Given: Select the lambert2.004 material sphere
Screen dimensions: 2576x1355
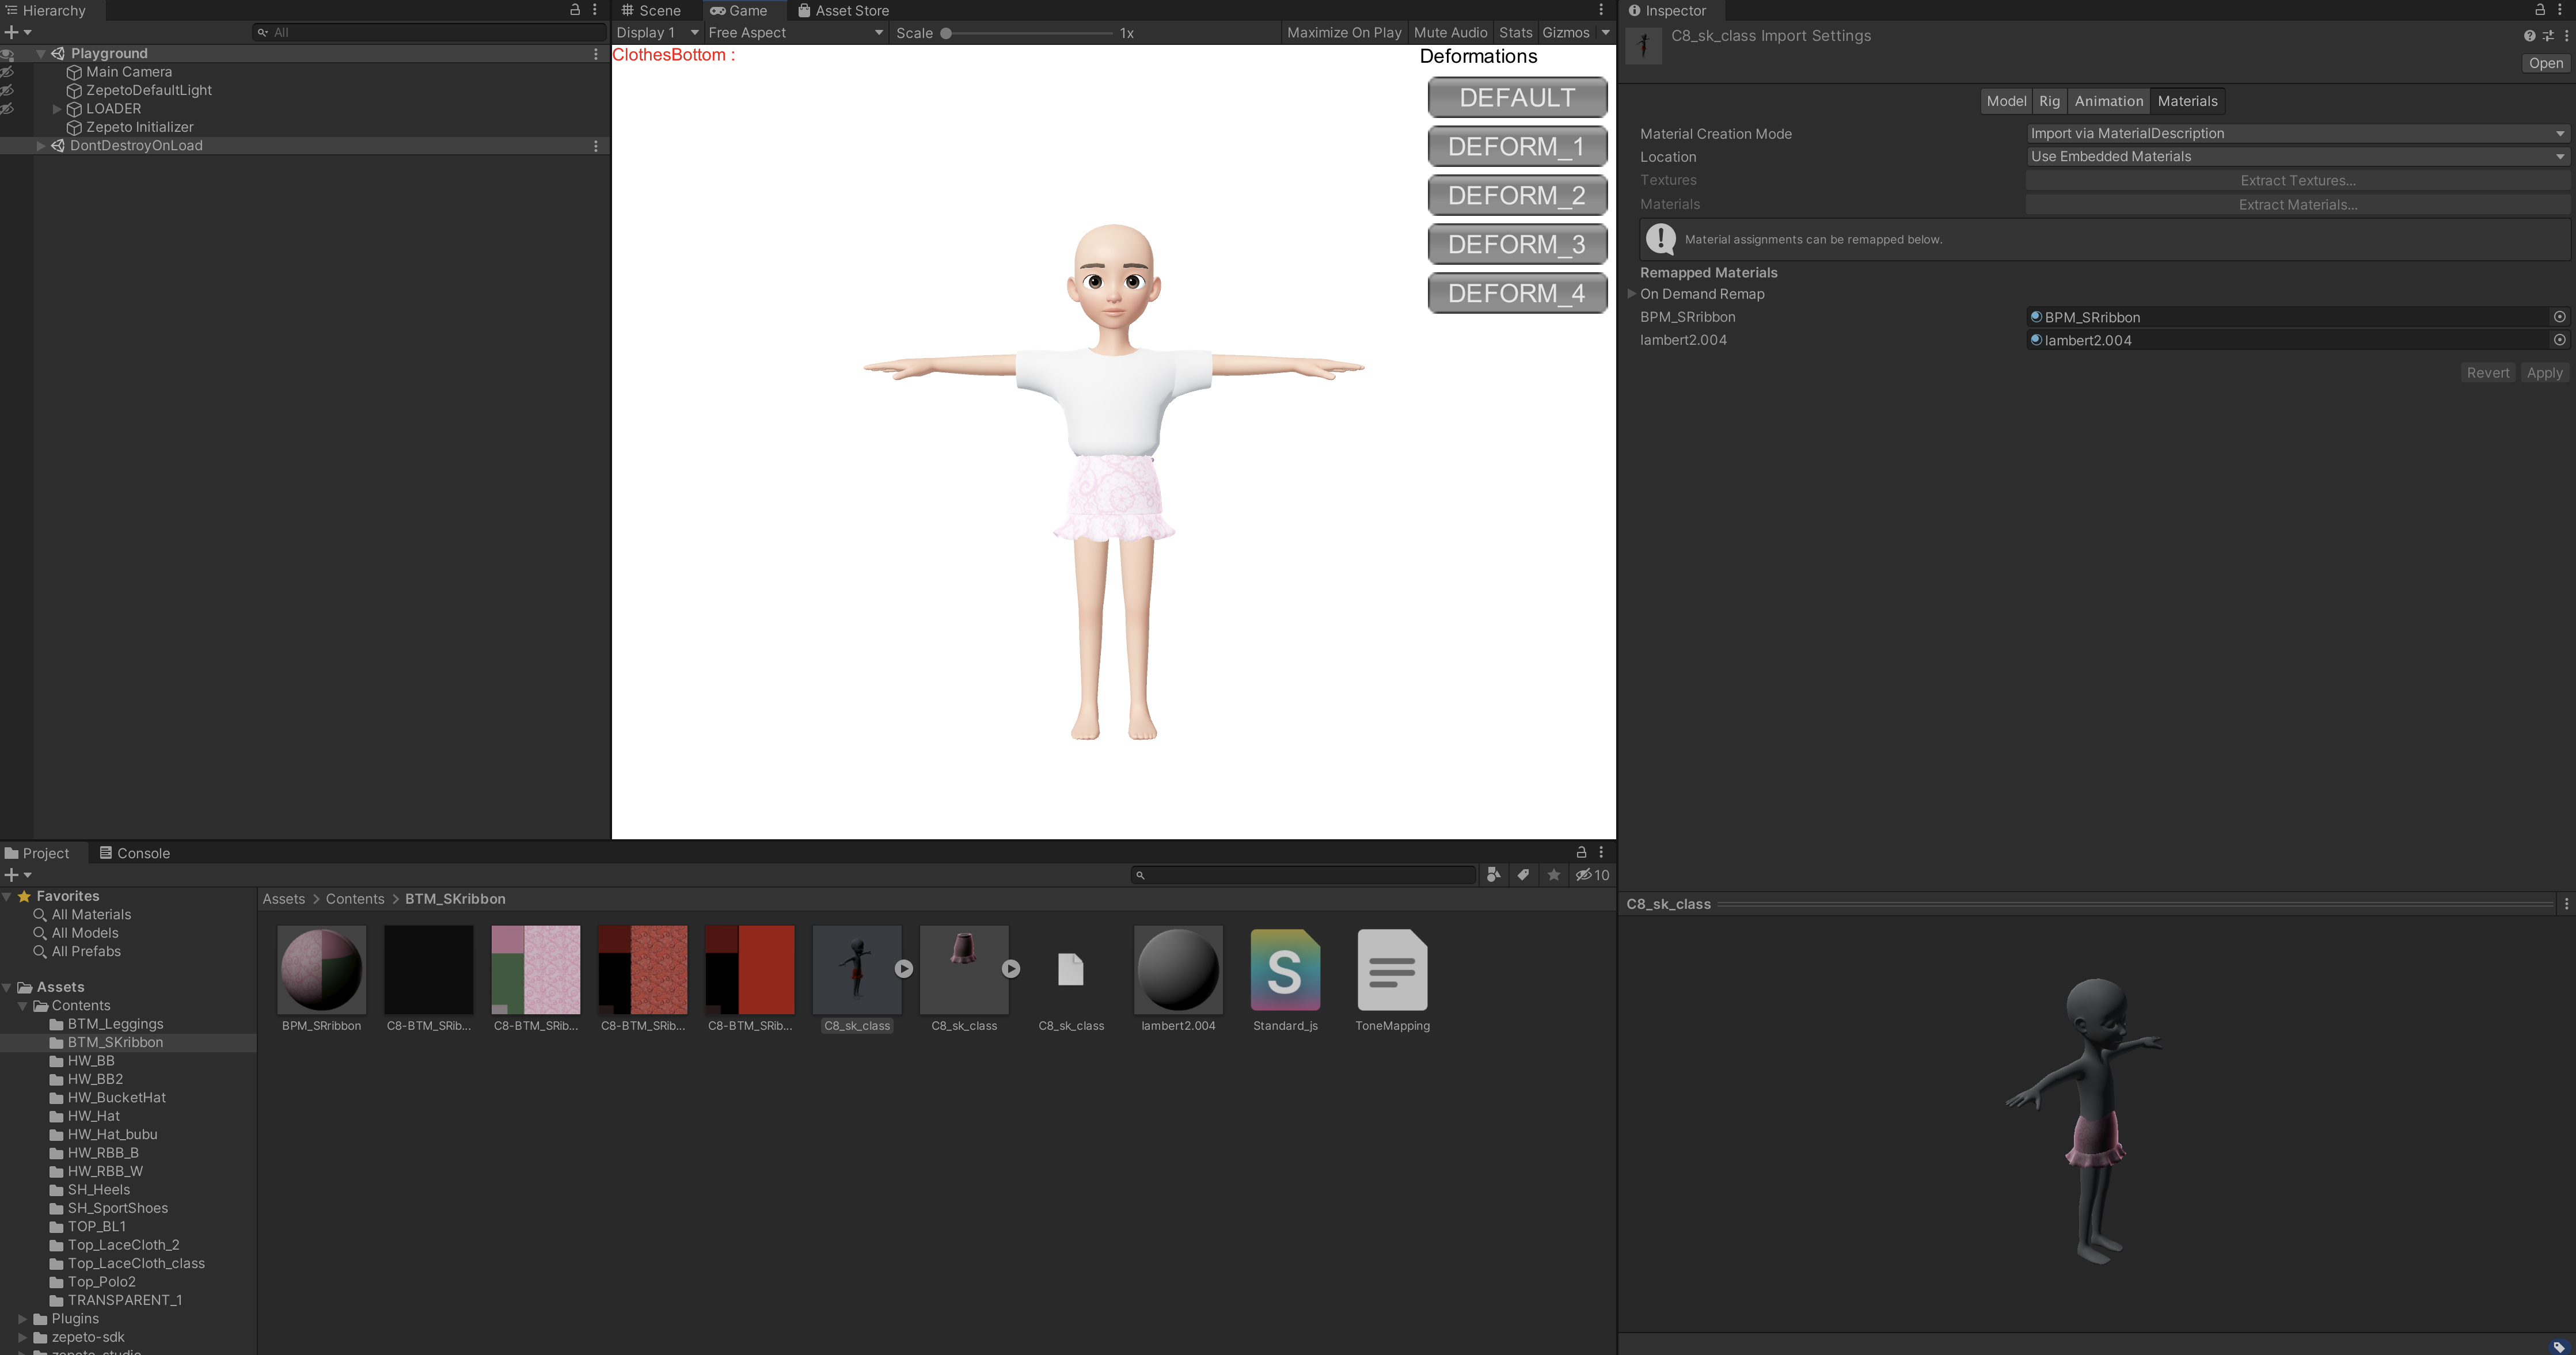Looking at the screenshot, I should (x=1178, y=969).
